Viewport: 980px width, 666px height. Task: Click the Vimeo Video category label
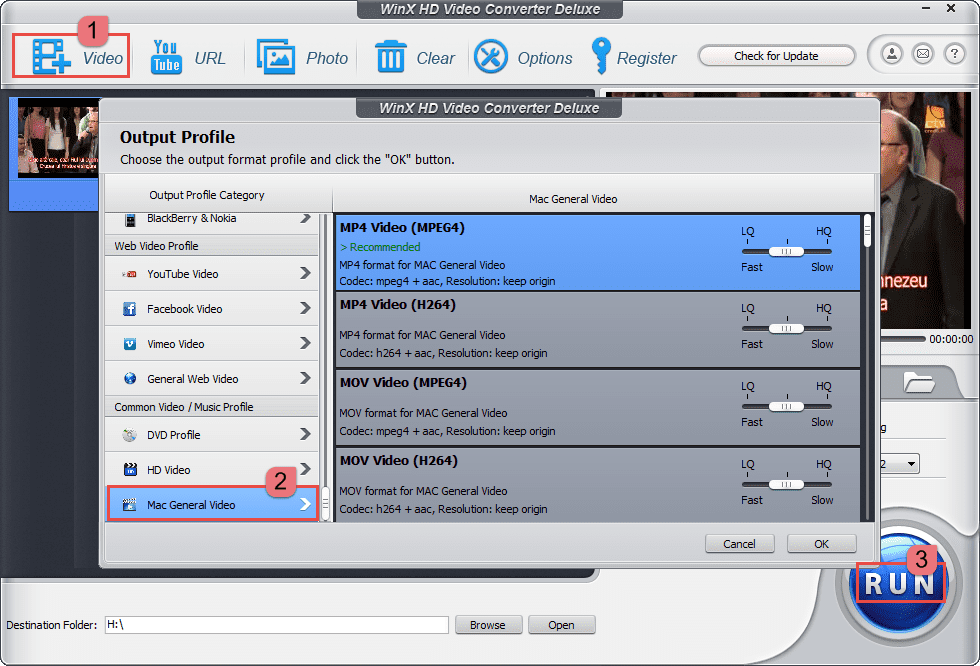(176, 344)
